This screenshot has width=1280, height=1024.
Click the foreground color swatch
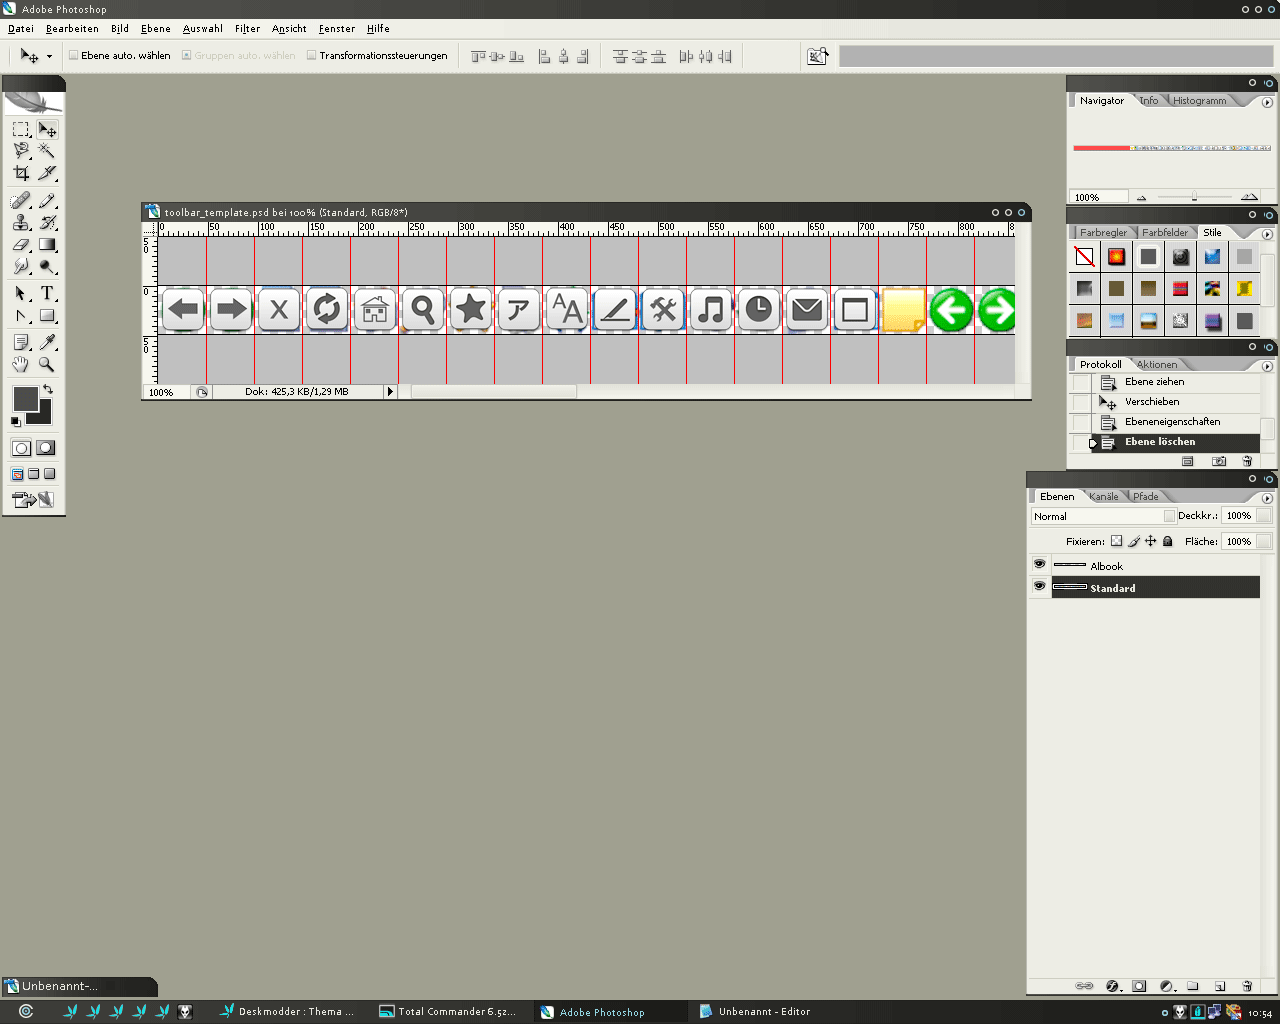[x=25, y=399]
